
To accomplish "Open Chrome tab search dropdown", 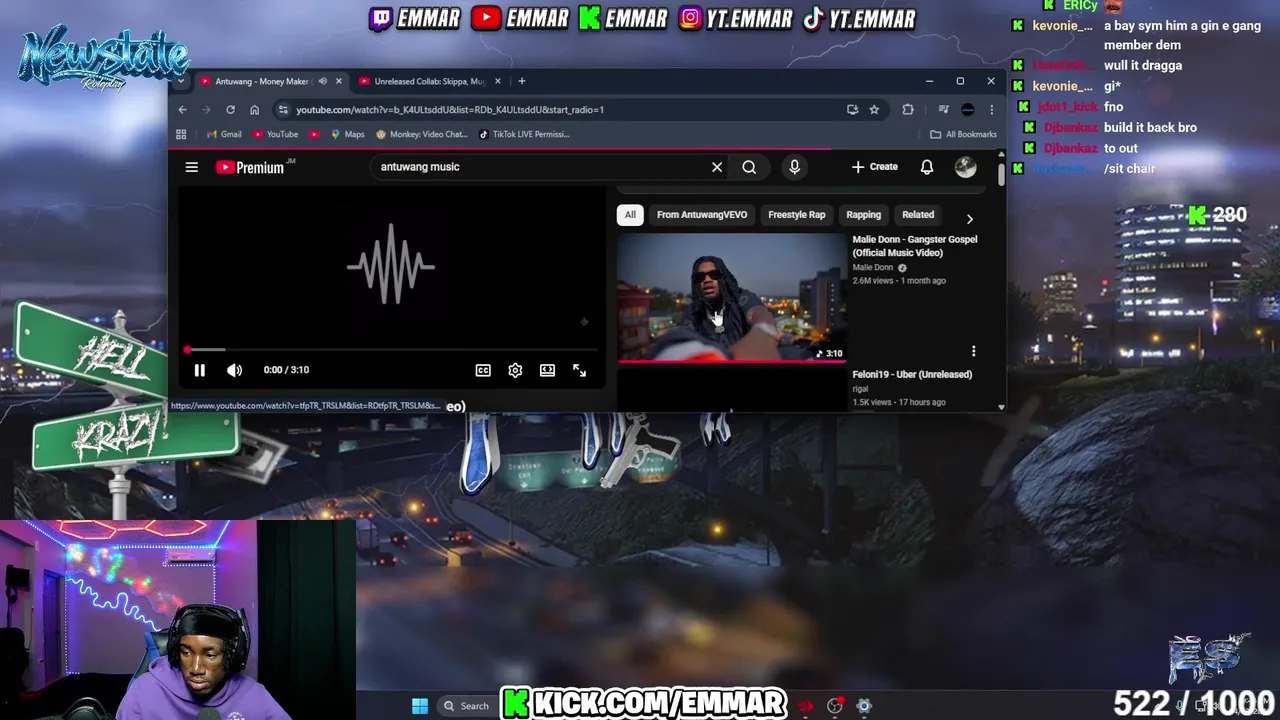I will click(180, 81).
